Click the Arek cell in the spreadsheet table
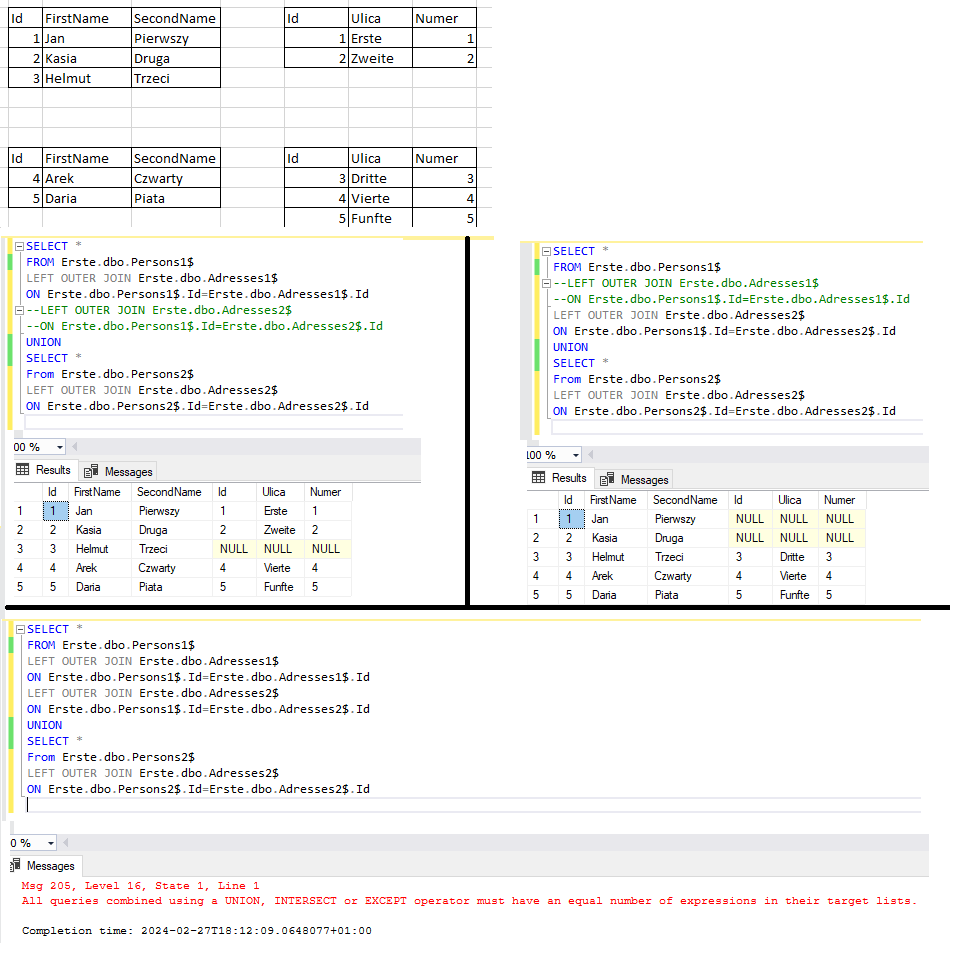This screenshot has width=964, height=956. 87,179
